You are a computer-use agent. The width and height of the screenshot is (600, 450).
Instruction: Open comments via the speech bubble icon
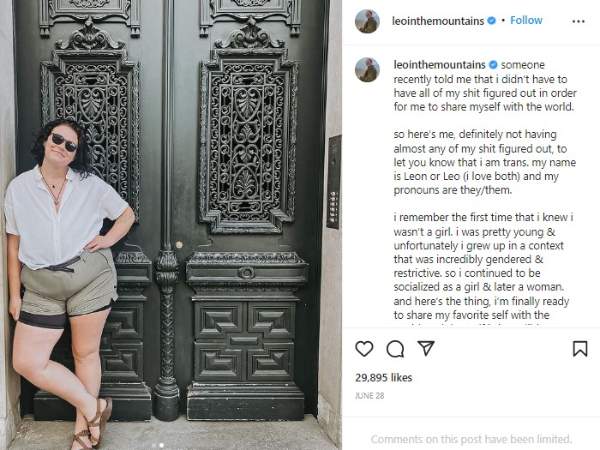click(395, 349)
